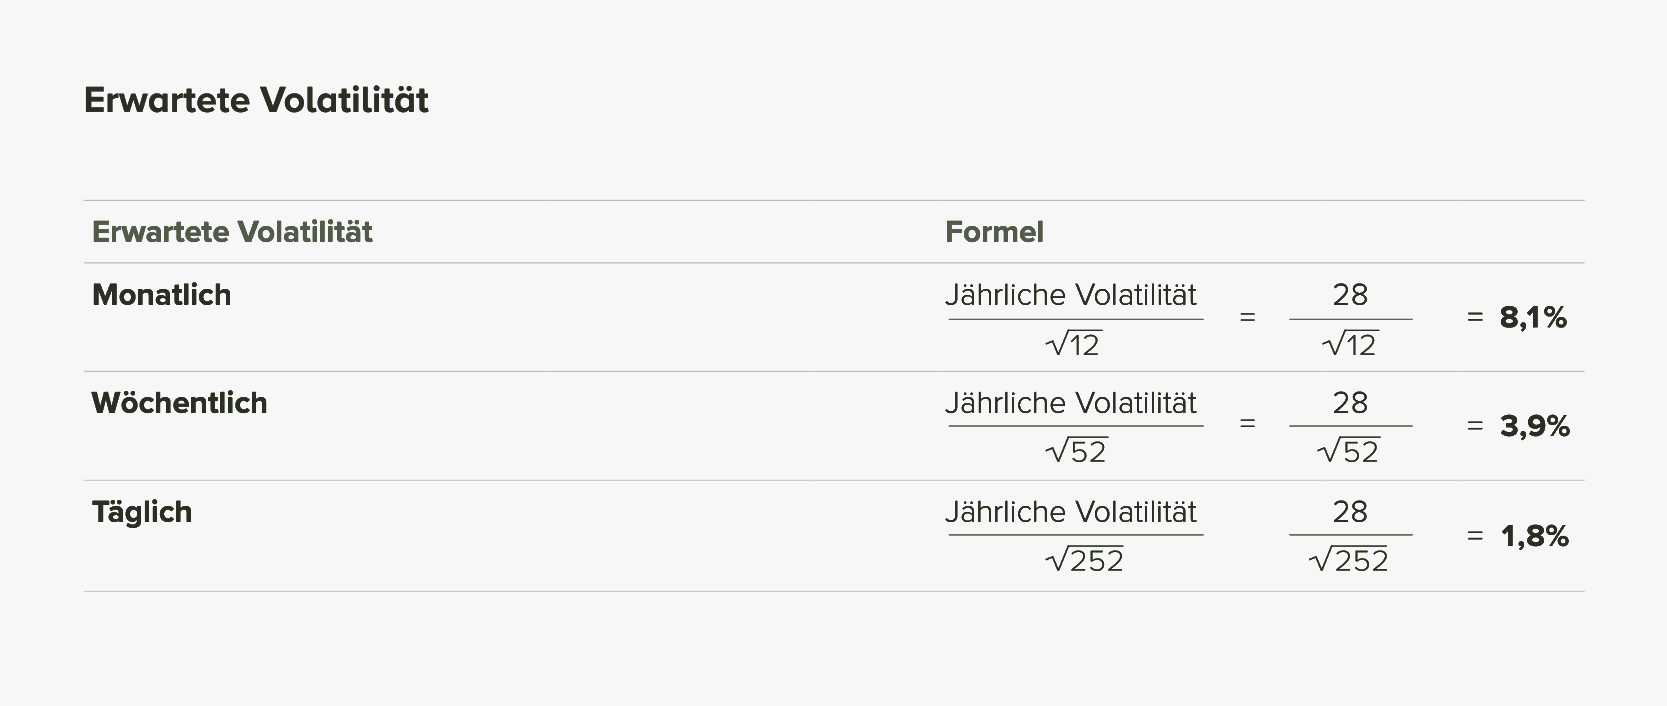Click the √252 denominator beneath 28
The image size is (1667, 706).
tap(1349, 560)
